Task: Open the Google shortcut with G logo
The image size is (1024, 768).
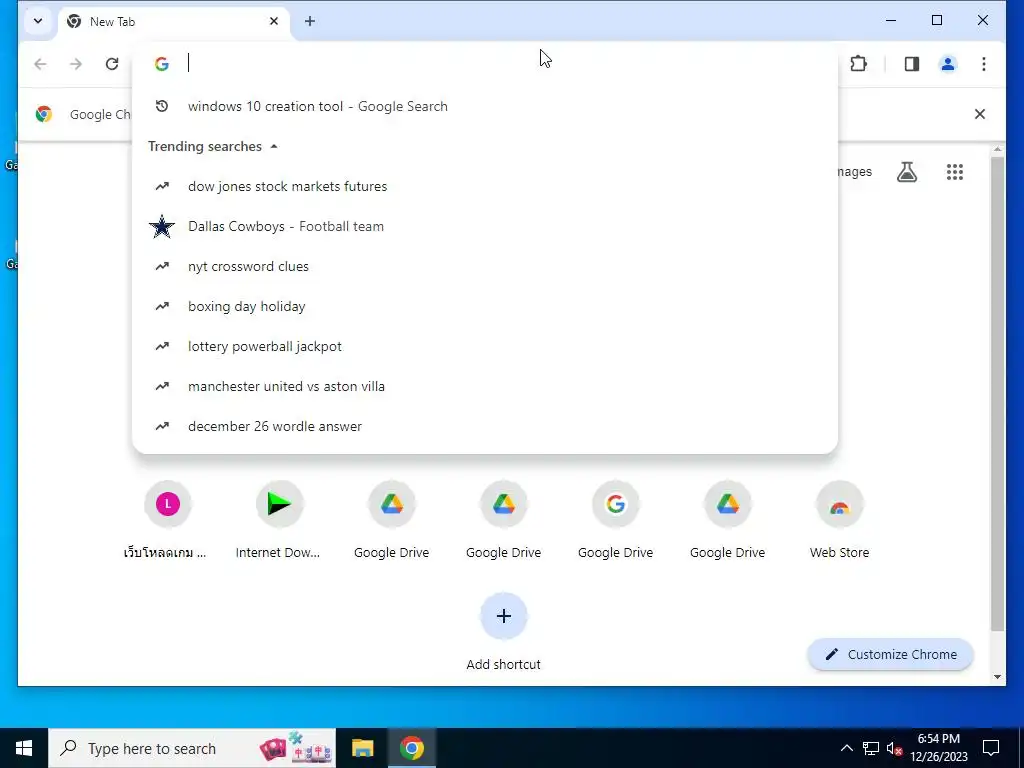Action: click(615, 504)
